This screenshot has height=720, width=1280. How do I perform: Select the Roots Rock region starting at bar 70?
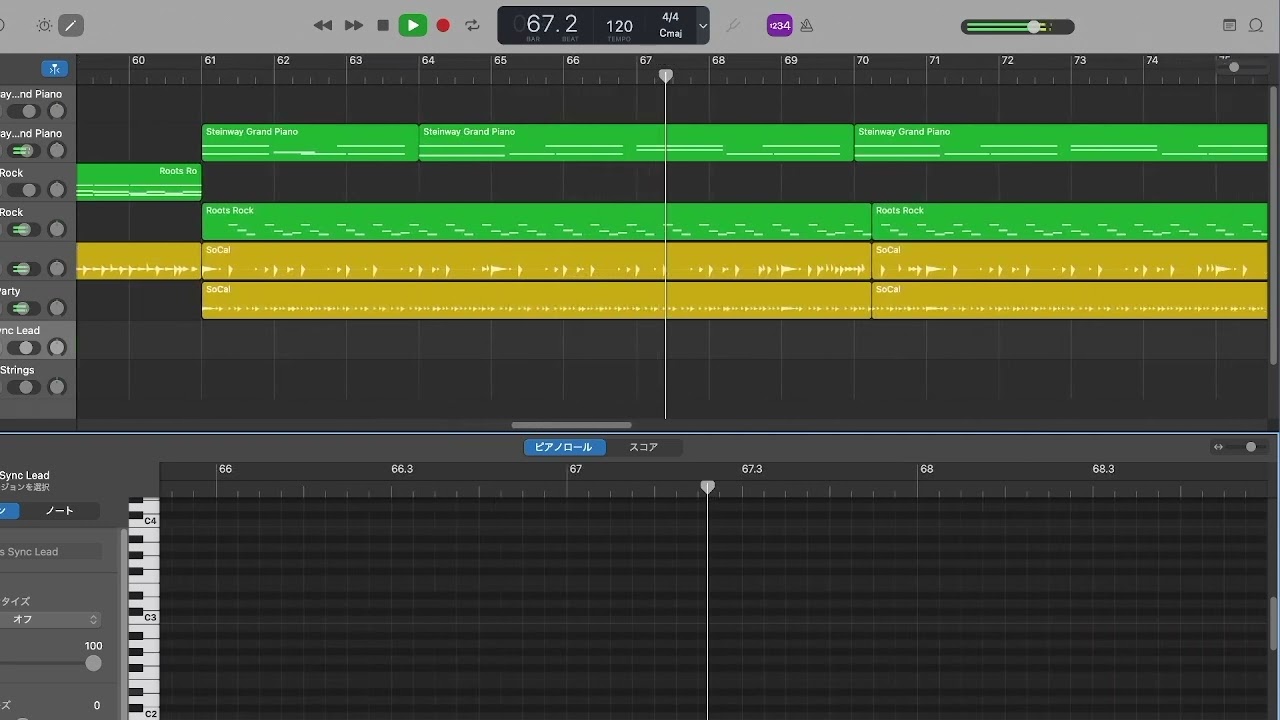1070,221
